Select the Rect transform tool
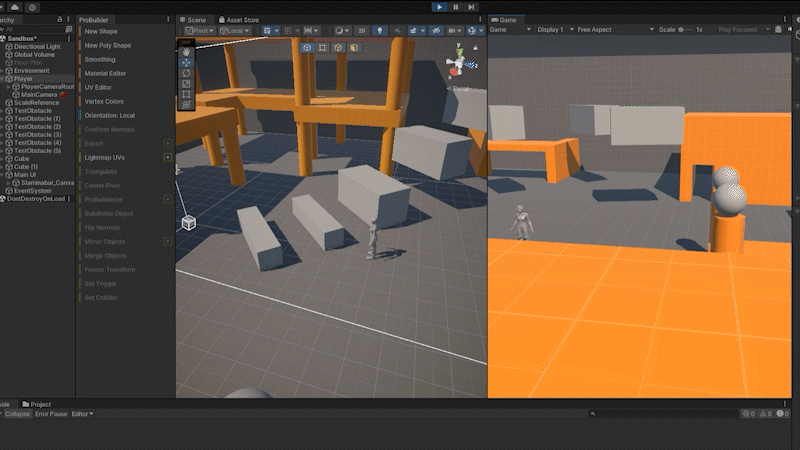 pyautogui.click(x=186, y=94)
